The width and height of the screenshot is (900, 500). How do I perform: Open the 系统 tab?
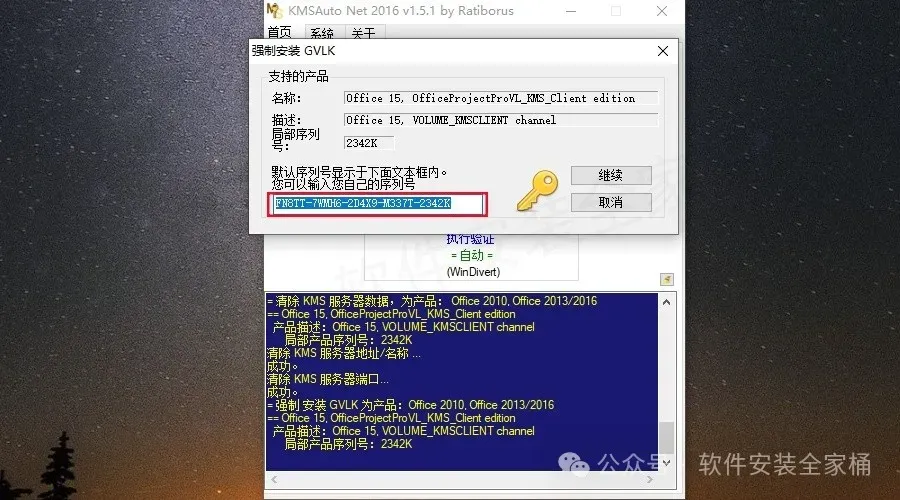pyautogui.click(x=322, y=33)
